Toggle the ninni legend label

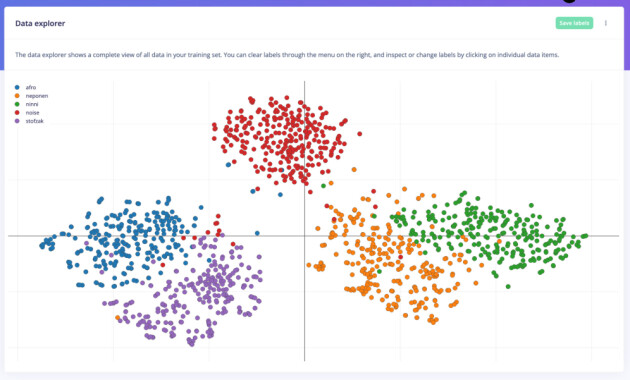[x=32, y=104]
